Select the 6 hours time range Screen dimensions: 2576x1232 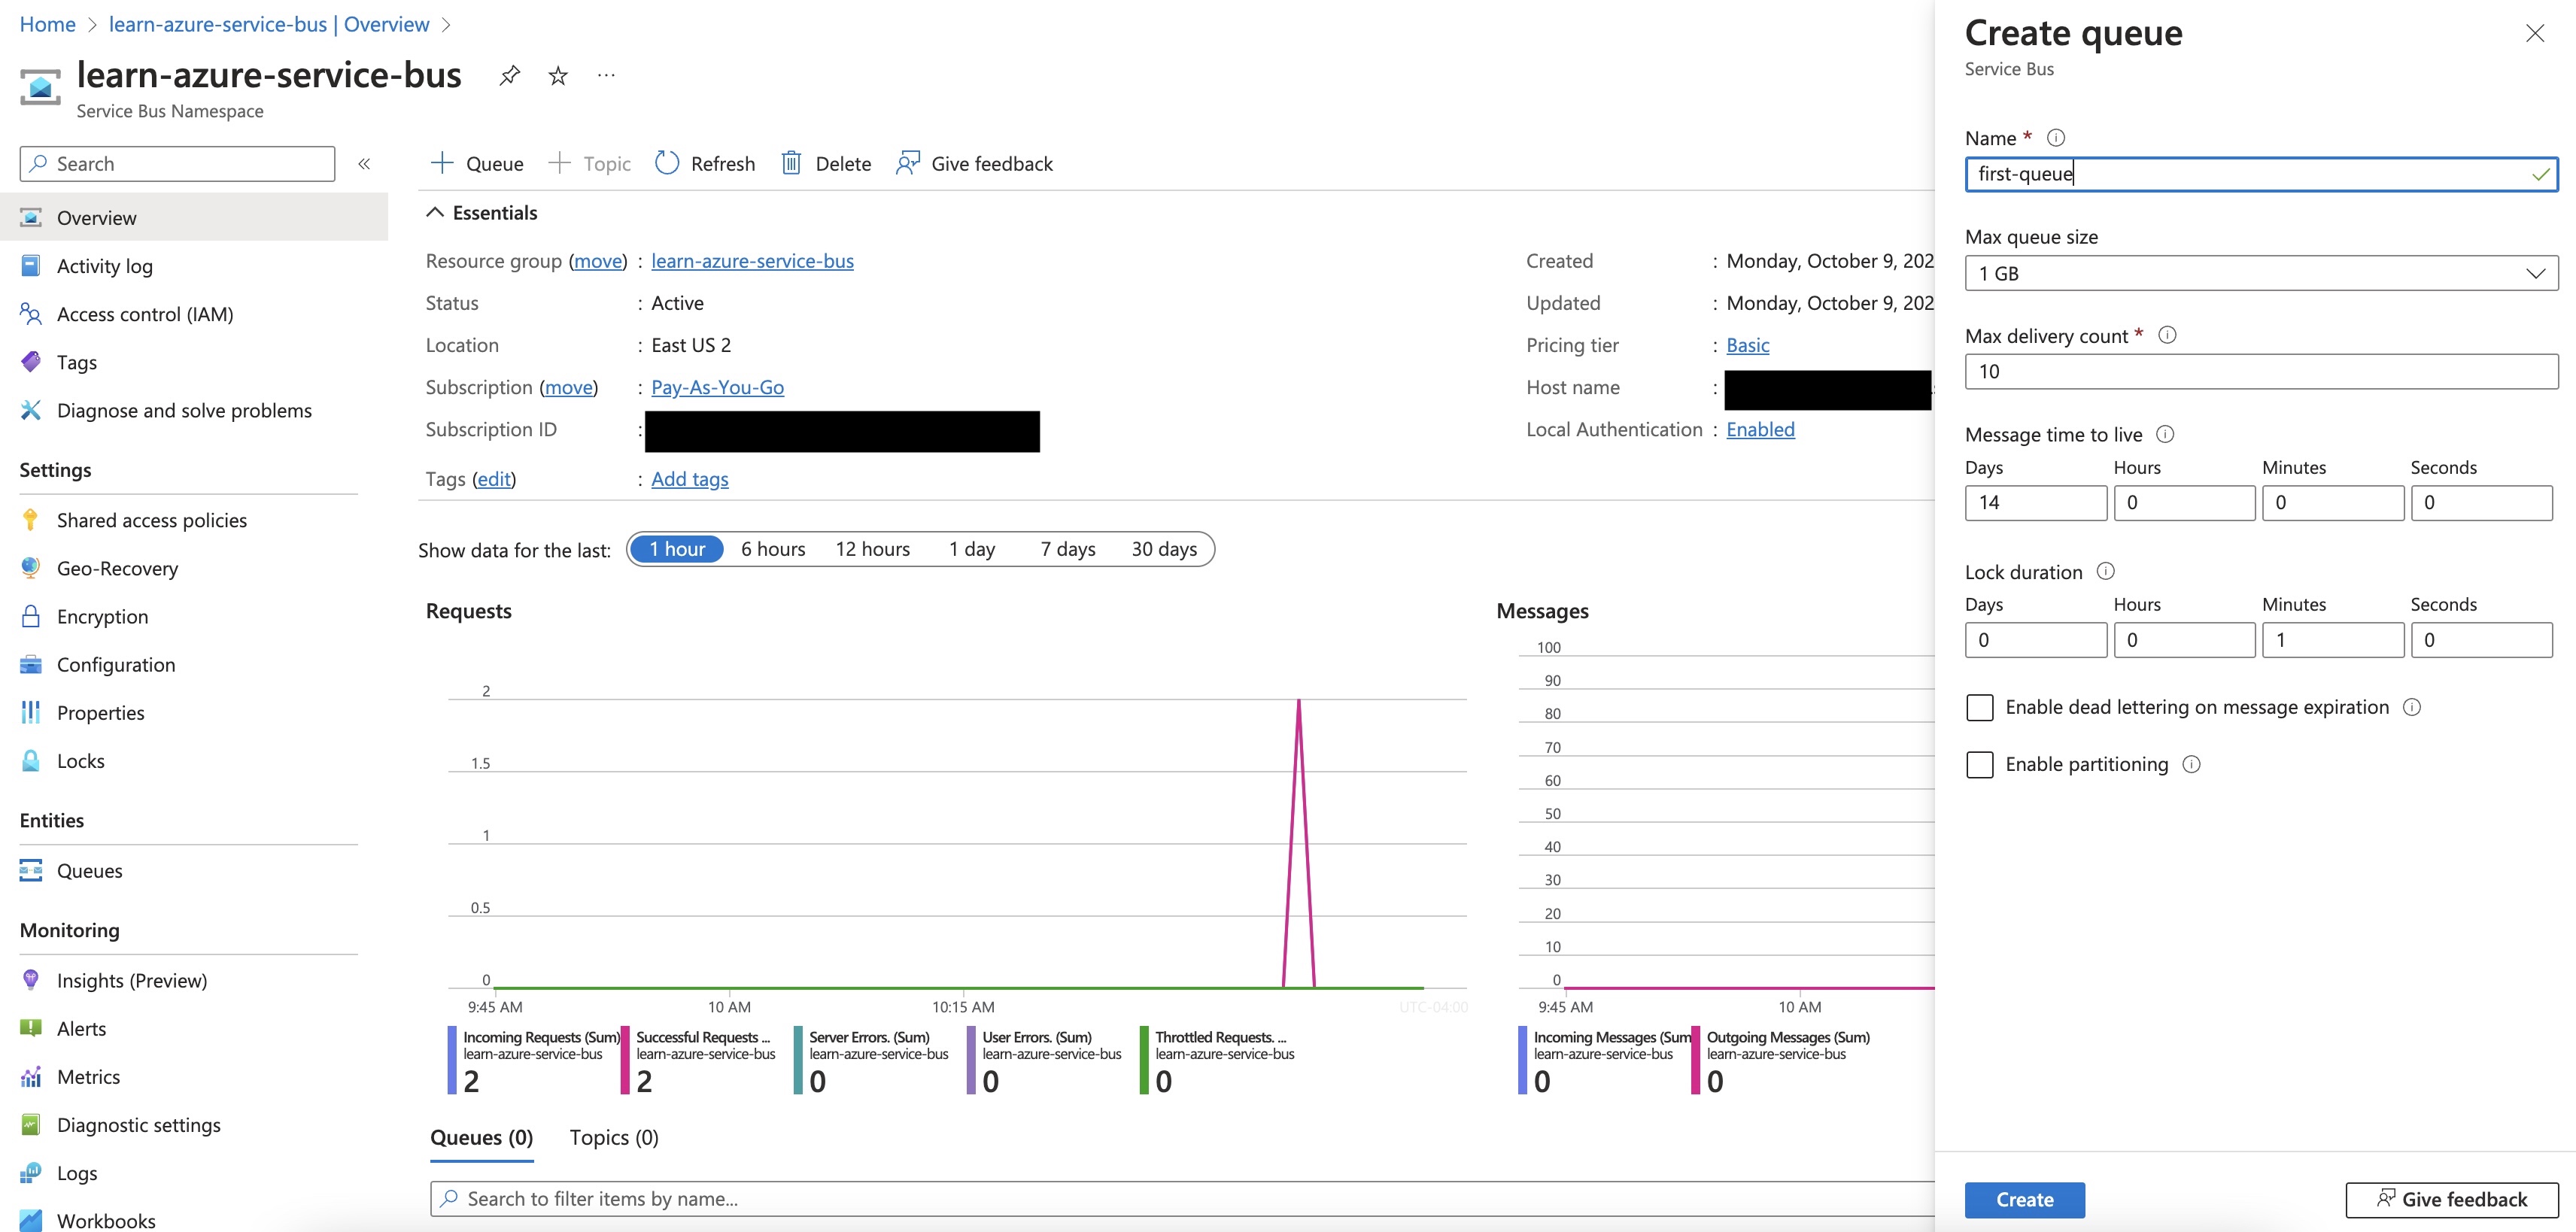point(772,549)
